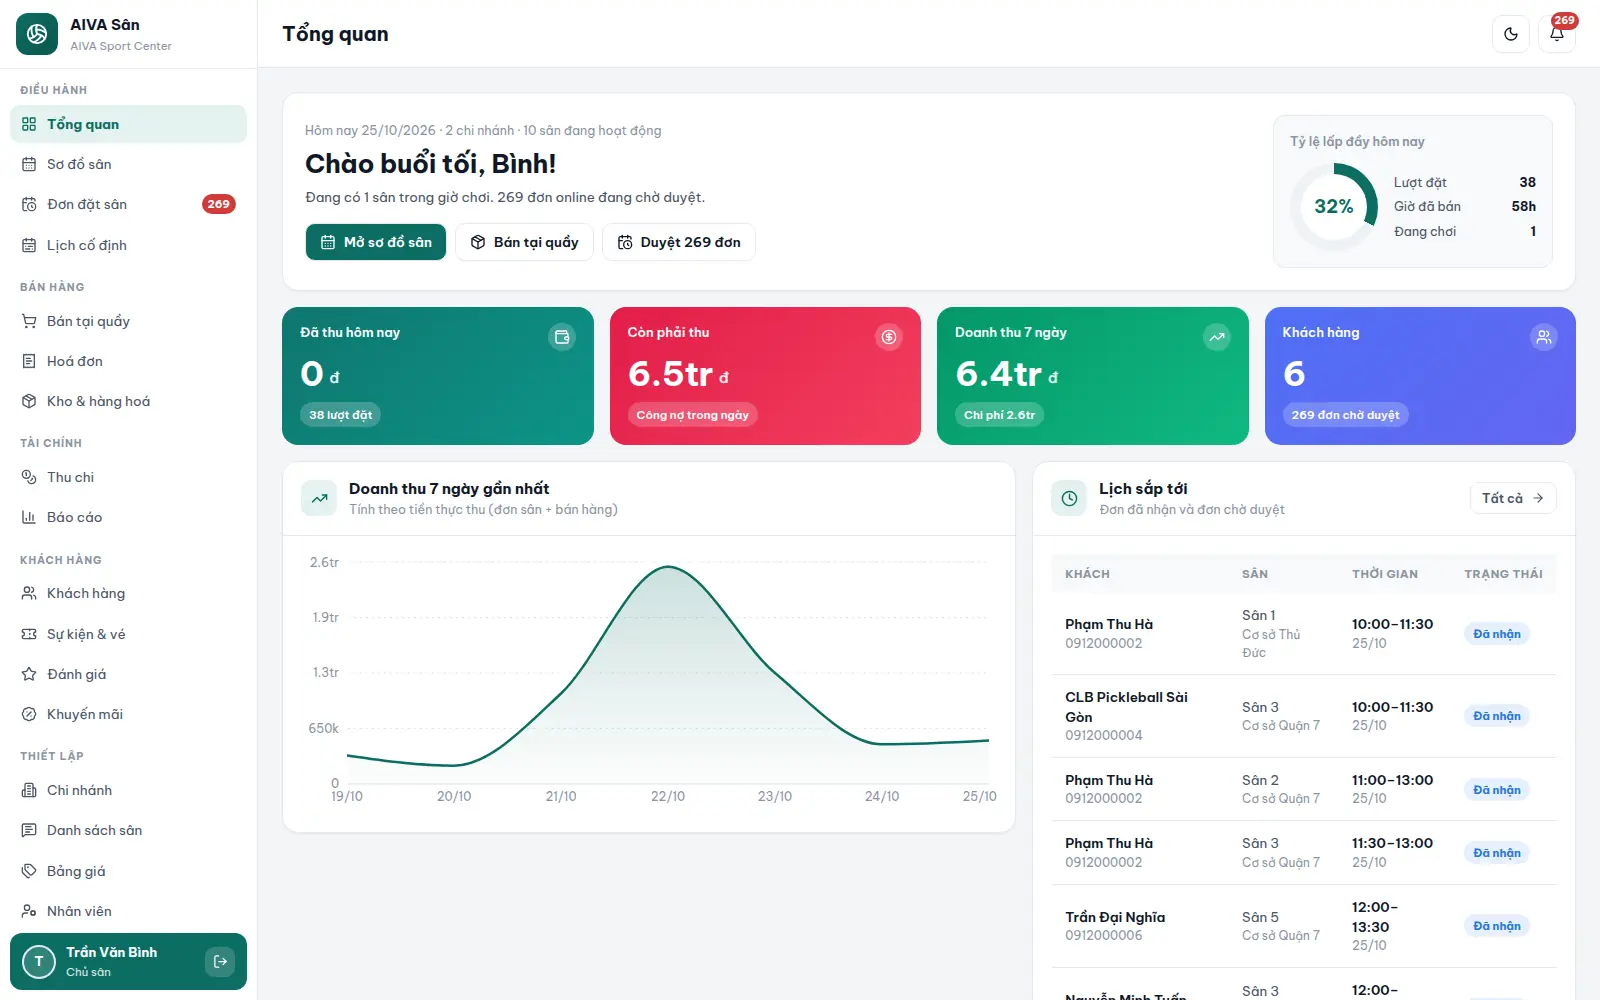Open Tất cả upcoming schedule link
This screenshot has width=1600, height=1000.
[x=1513, y=498]
